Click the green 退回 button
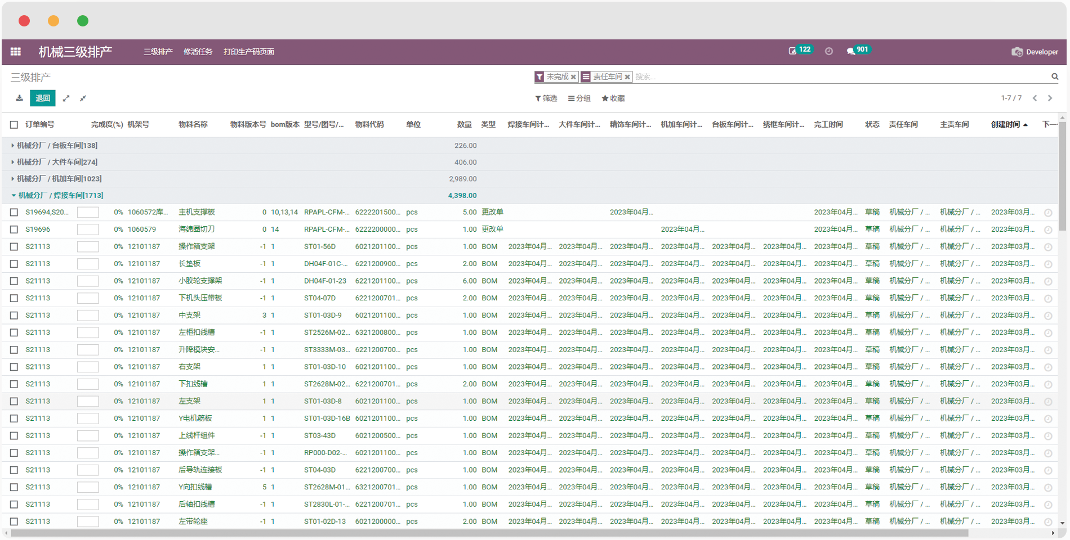 (42, 98)
